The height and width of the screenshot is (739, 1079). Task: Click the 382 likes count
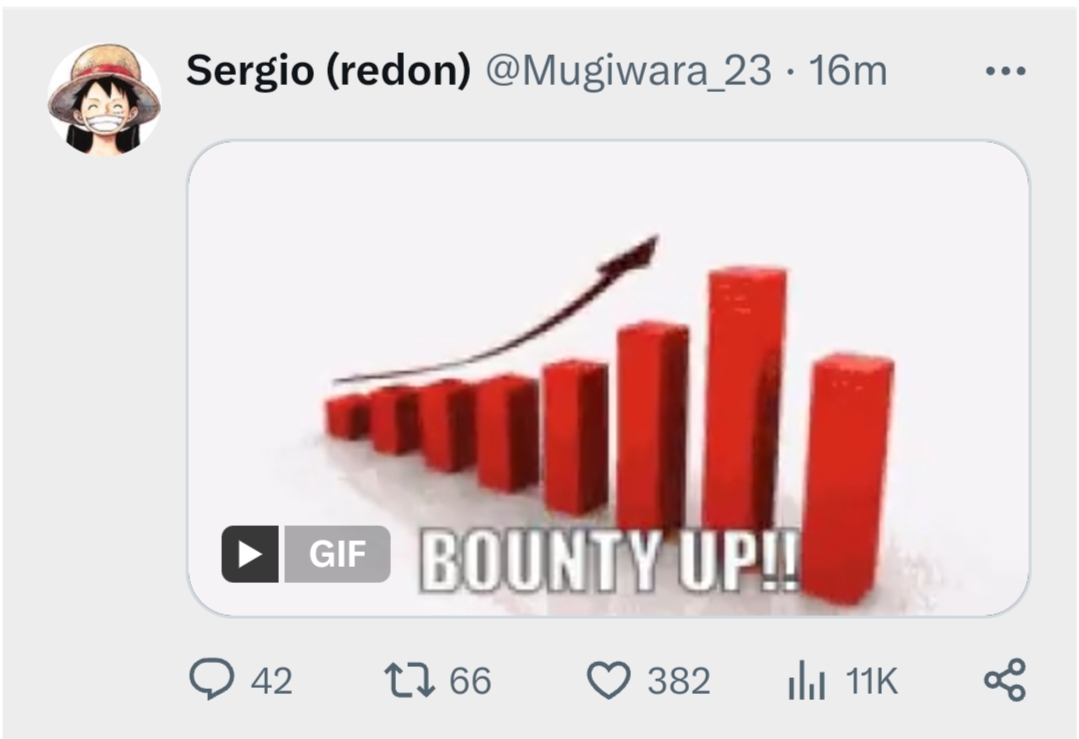coord(679,681)
